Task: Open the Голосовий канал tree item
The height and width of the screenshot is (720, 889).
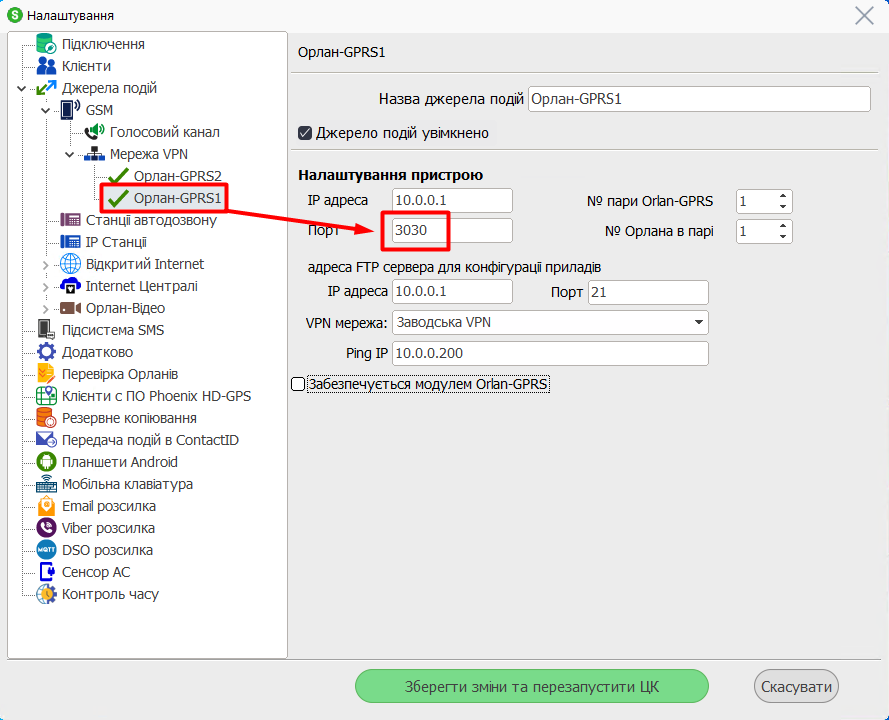Action: tap(164, 132)
